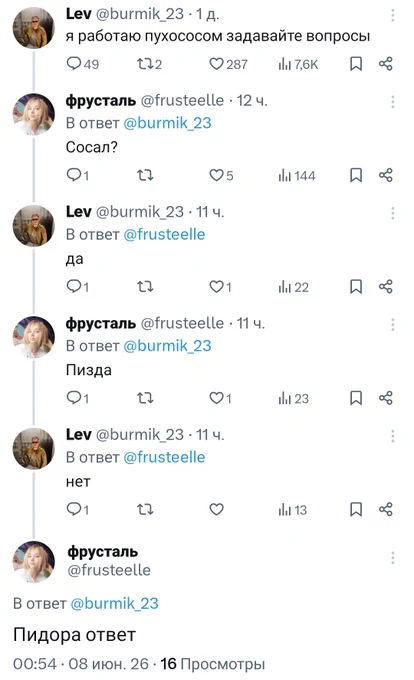Open more options on the "да" reply
This screenshot has height=680, width=414.
click(392, 213)
